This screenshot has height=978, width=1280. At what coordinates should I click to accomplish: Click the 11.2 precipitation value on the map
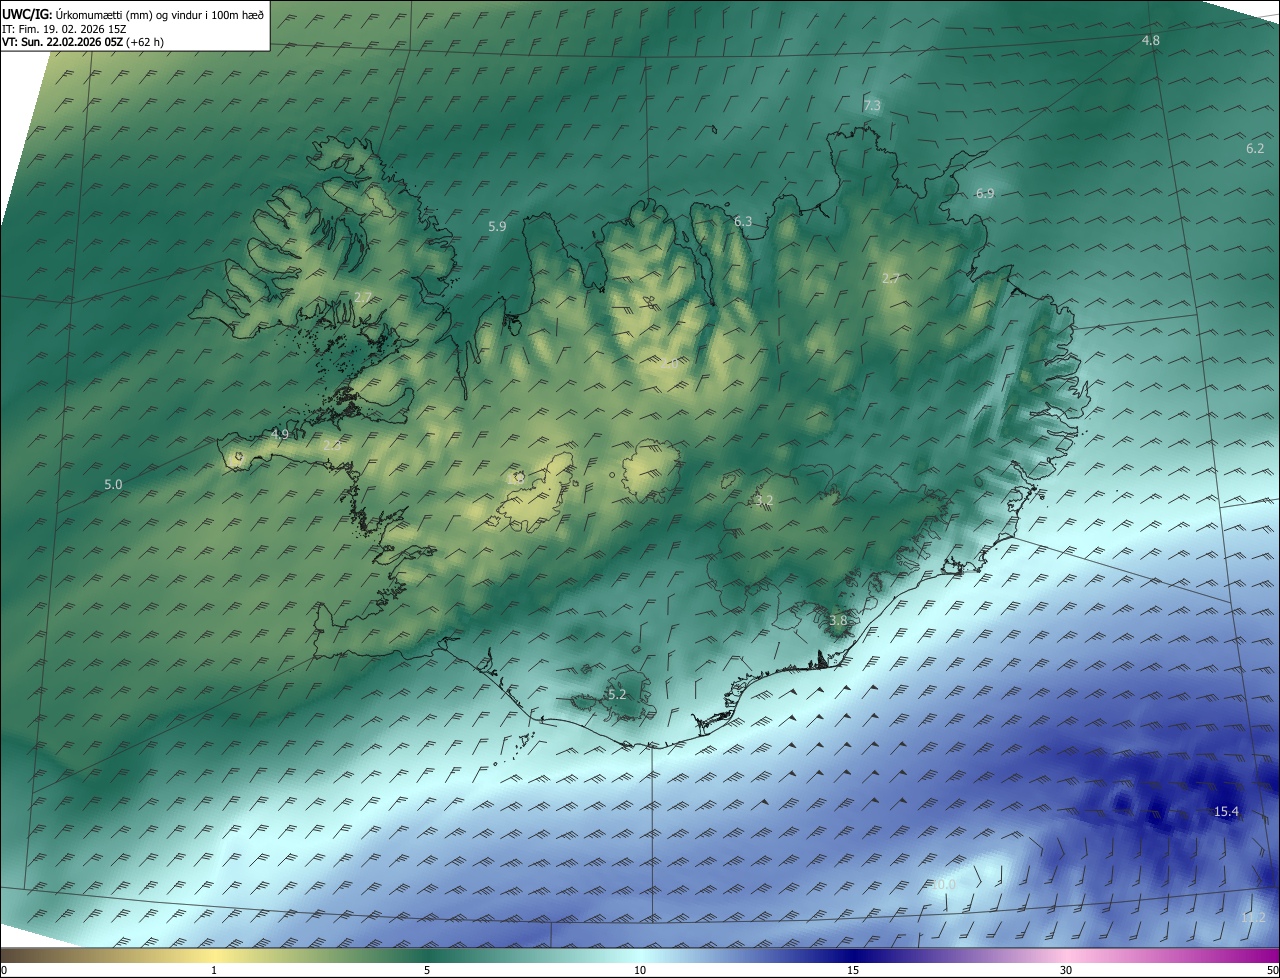[x=1253, y=918]
